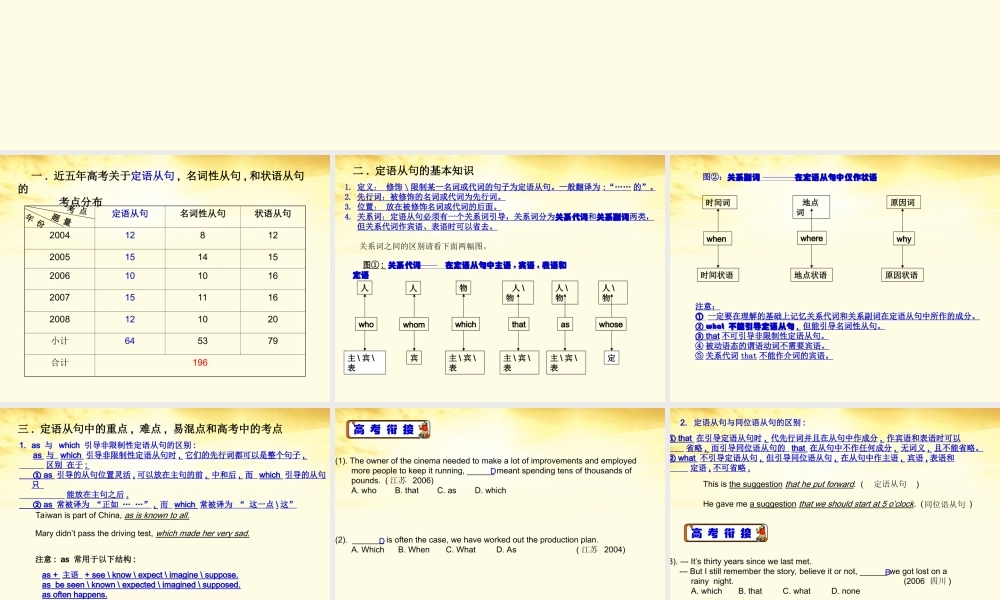Open the slide about 定语从句与同位语从句的区别
Screen dimensions: 1000x600
click(835, 504)
